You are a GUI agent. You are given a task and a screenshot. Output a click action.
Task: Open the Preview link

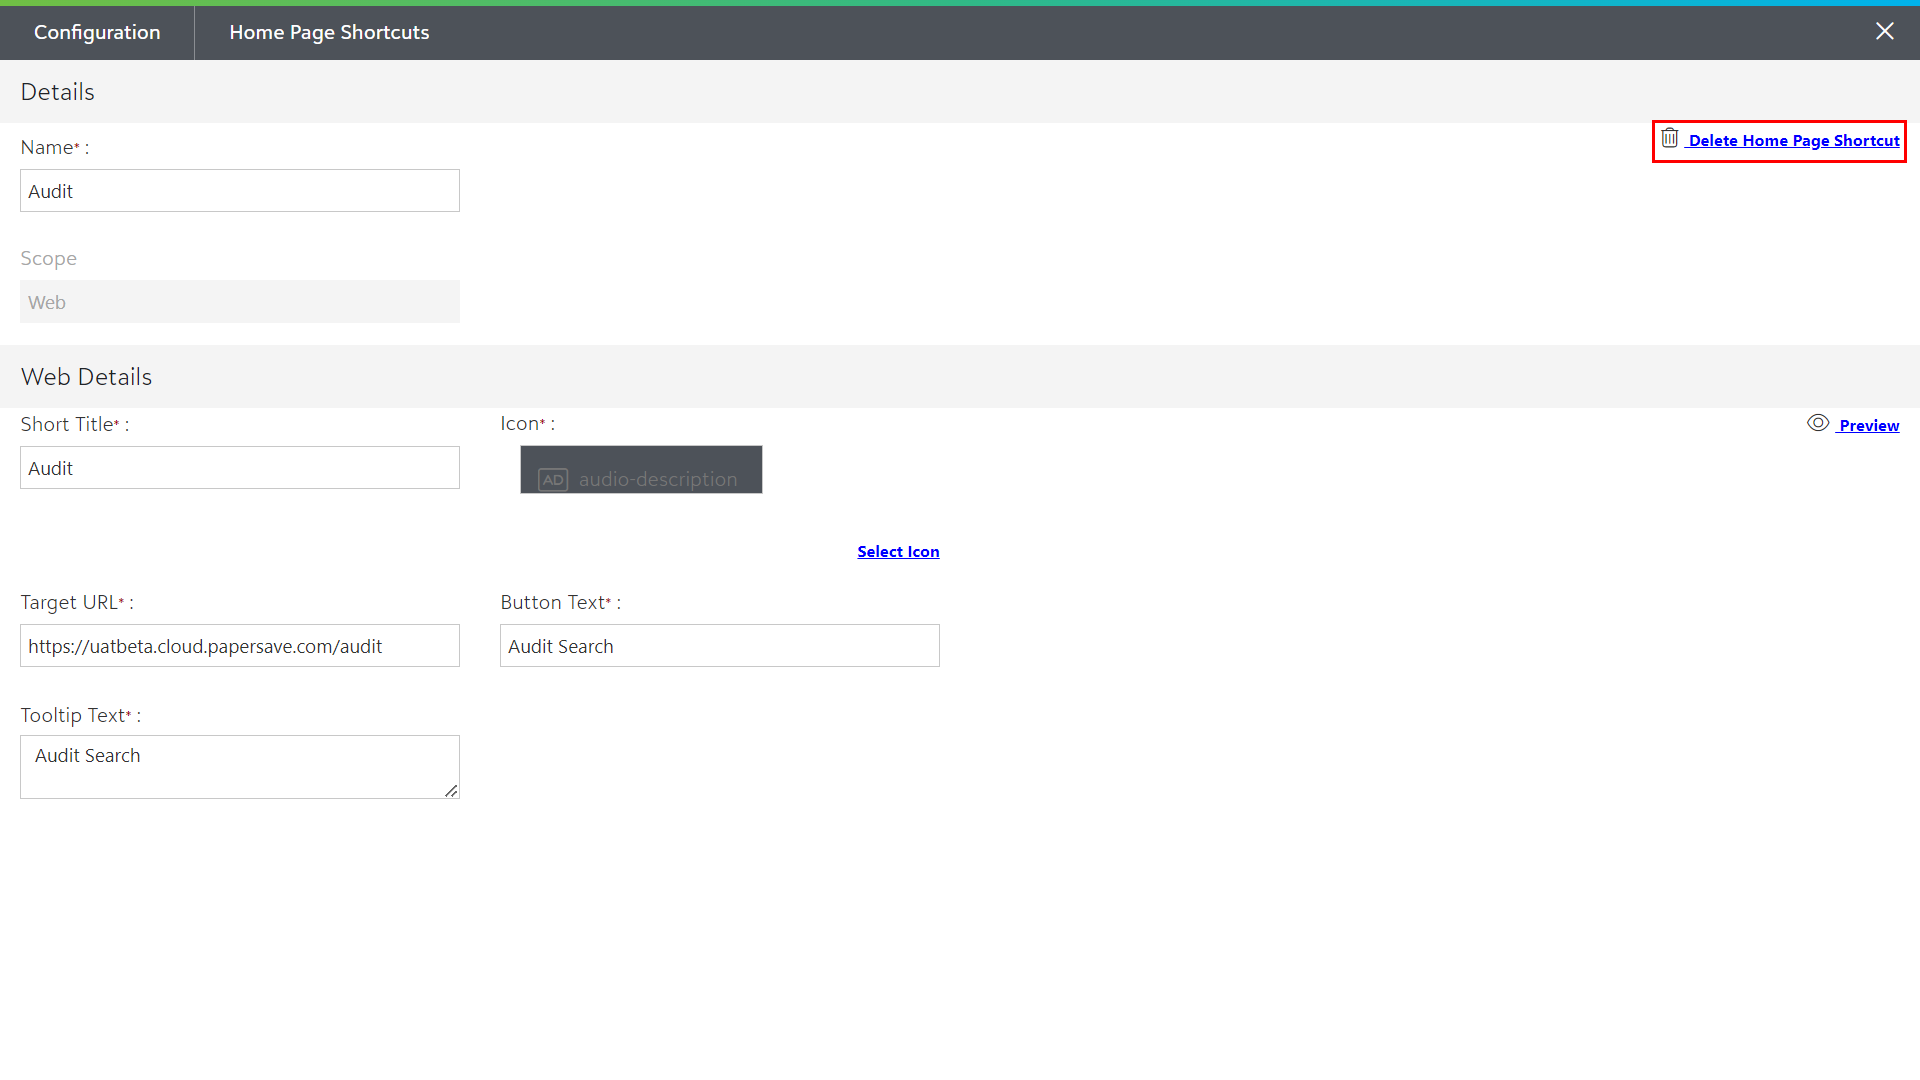click(x=1868, y=426)
